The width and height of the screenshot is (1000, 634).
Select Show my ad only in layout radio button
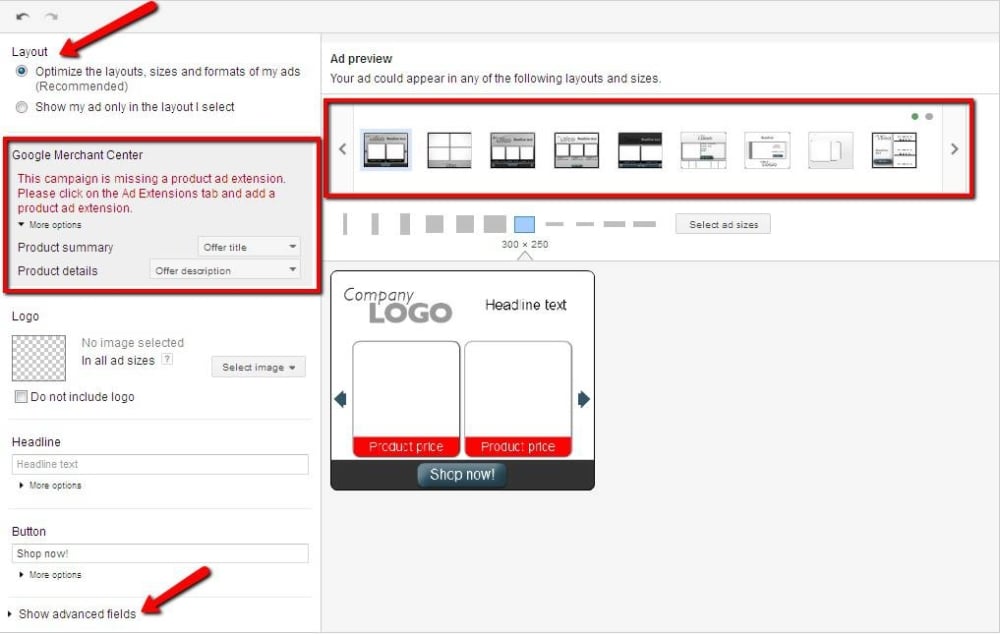click(20, 109)
